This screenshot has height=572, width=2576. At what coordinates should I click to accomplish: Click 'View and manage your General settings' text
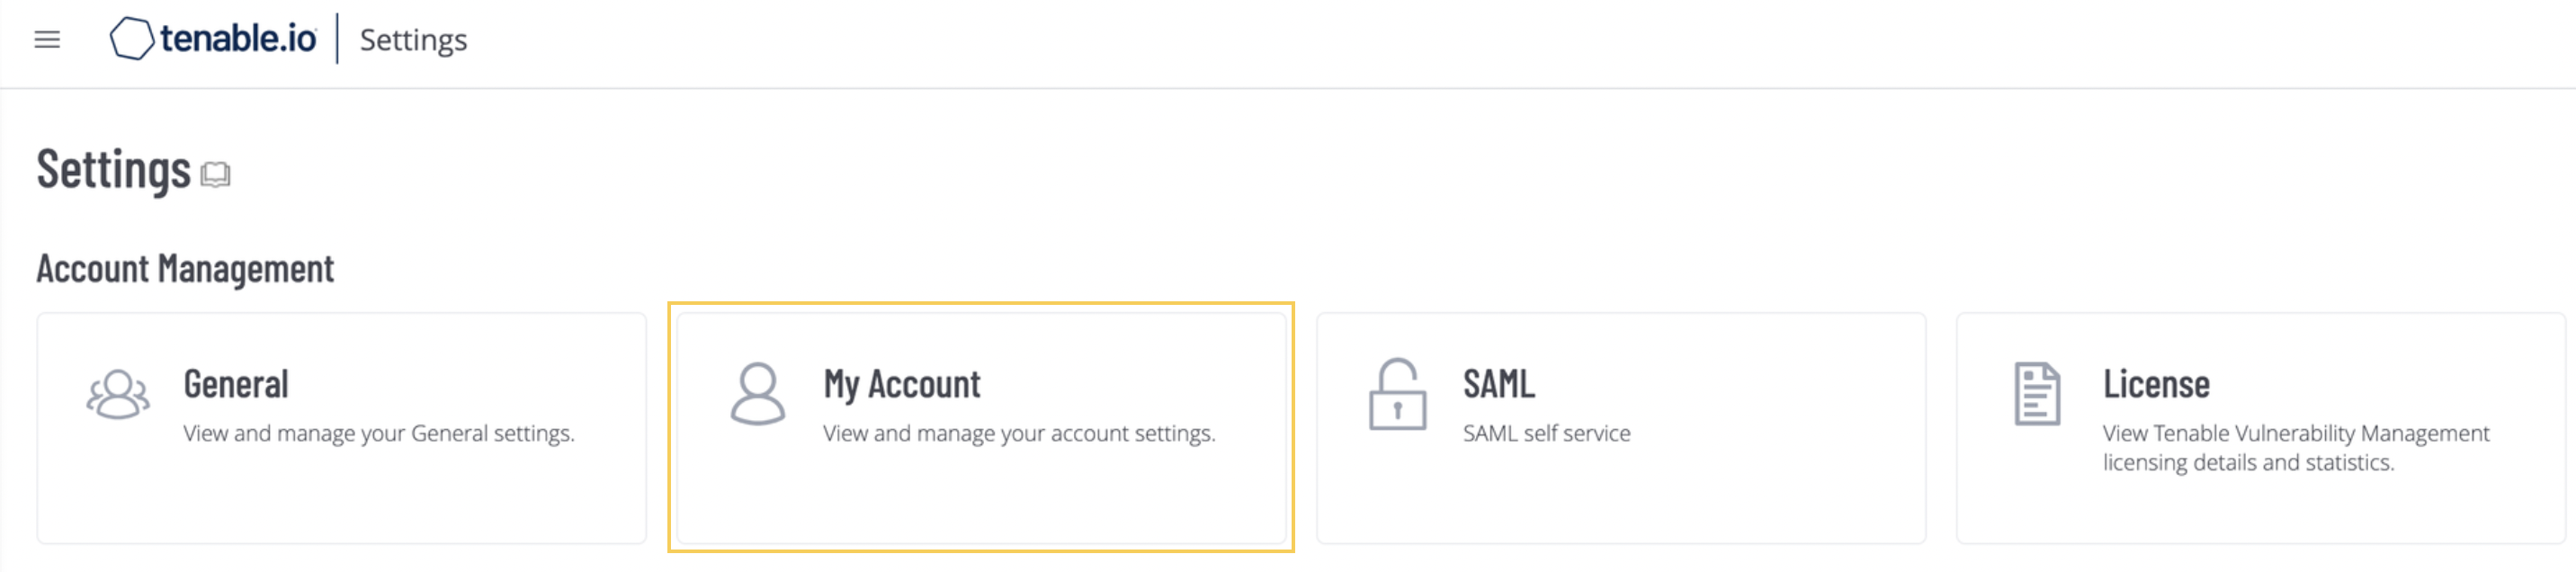pyautogui.click(x=379, y=434)
